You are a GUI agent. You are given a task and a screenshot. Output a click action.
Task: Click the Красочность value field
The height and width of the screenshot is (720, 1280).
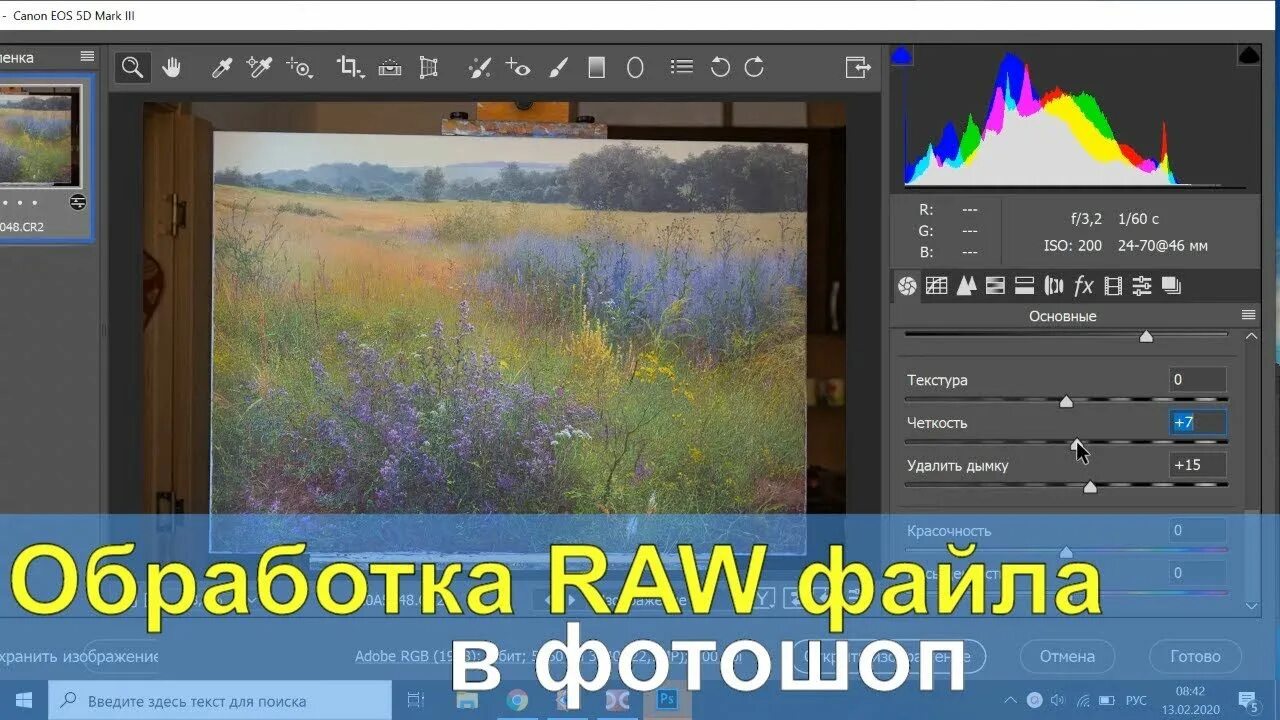click(x=1198, y=530)
